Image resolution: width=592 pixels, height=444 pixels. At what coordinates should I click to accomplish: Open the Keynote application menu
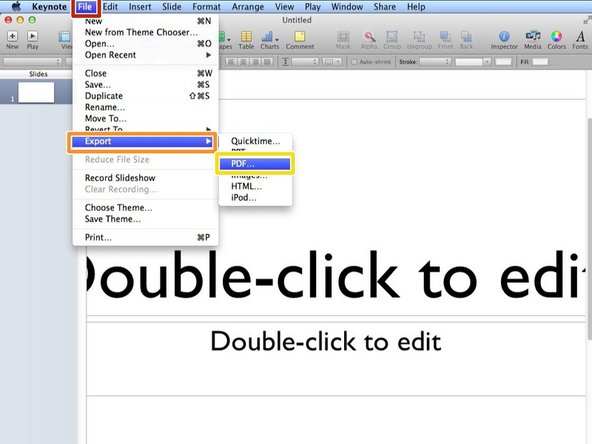(49, 7)
